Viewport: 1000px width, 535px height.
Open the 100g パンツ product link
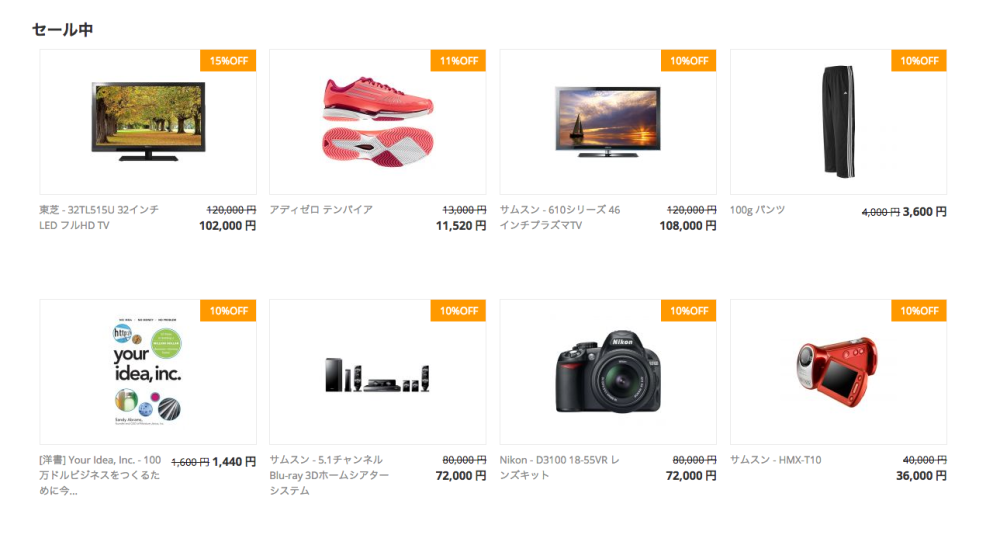(x=757, y=209)
